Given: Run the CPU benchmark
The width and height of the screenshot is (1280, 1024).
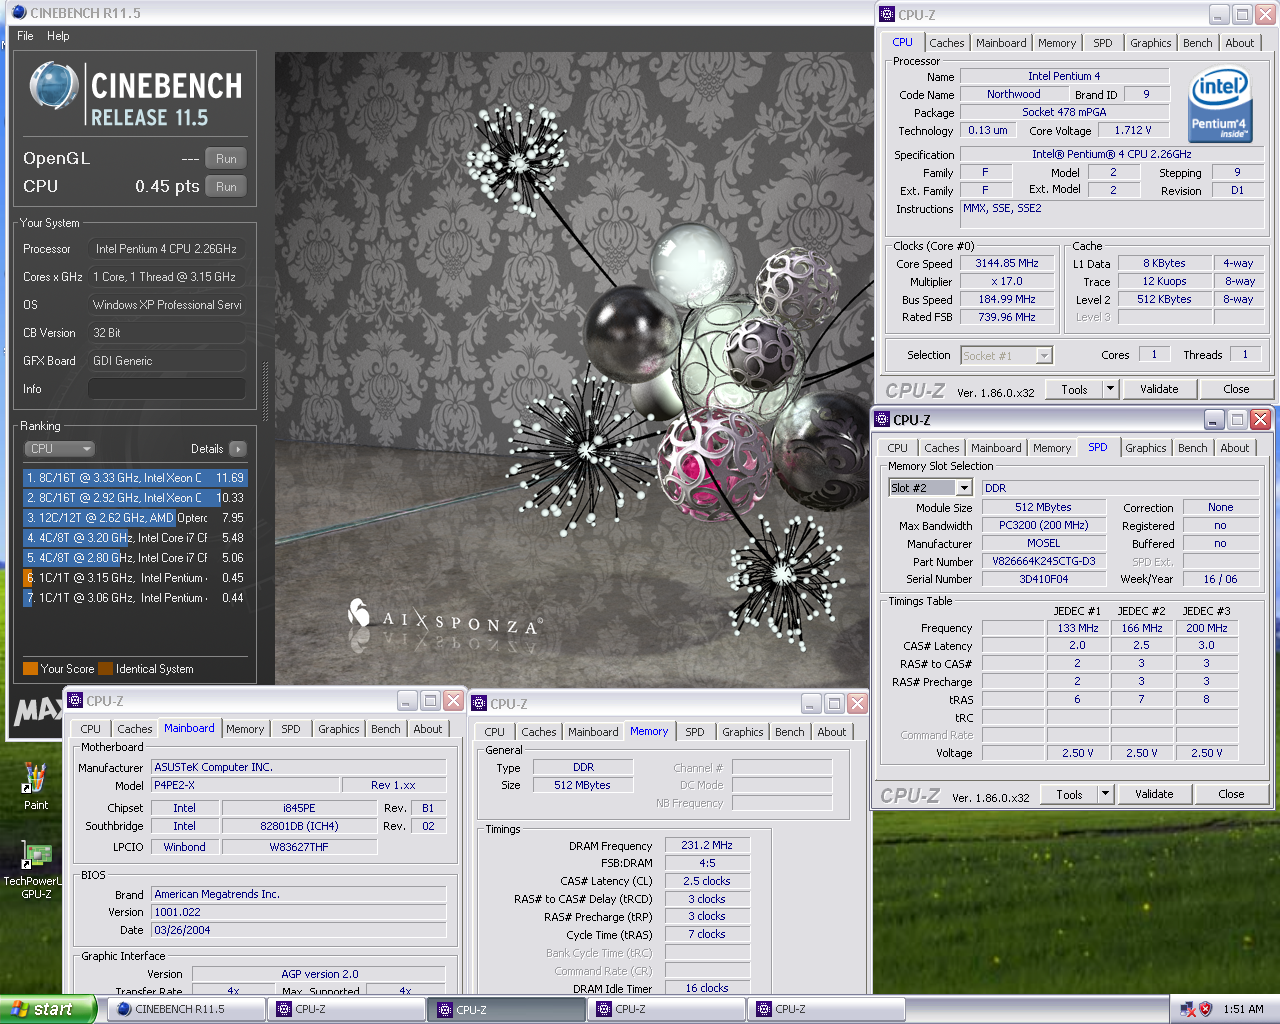Looking at the screenshot, I should pos(226,187).
